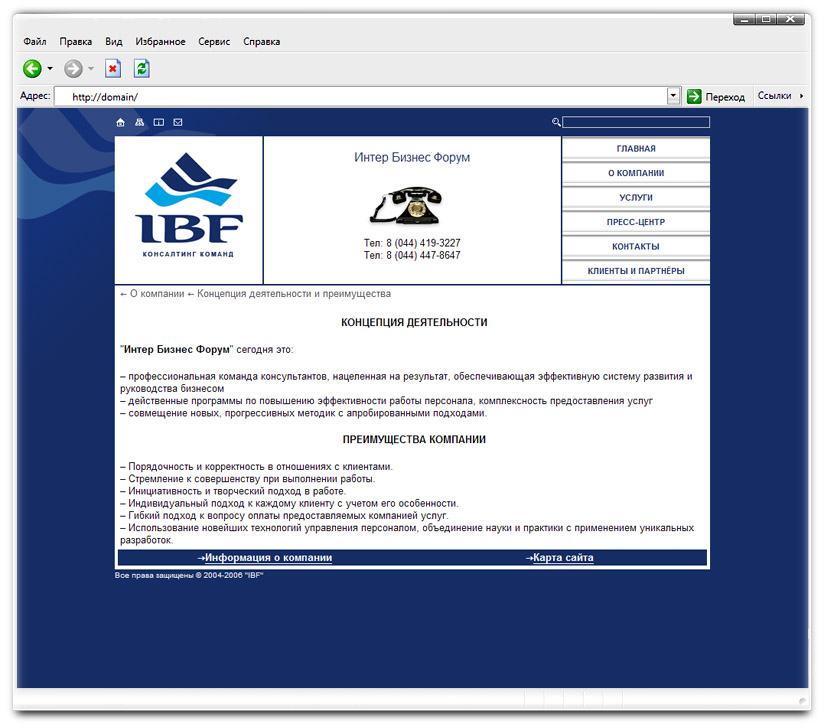Viewport: 825px width, 728px height.
Task: Click the open-book icon in site header
Action: tap(159, 122)
